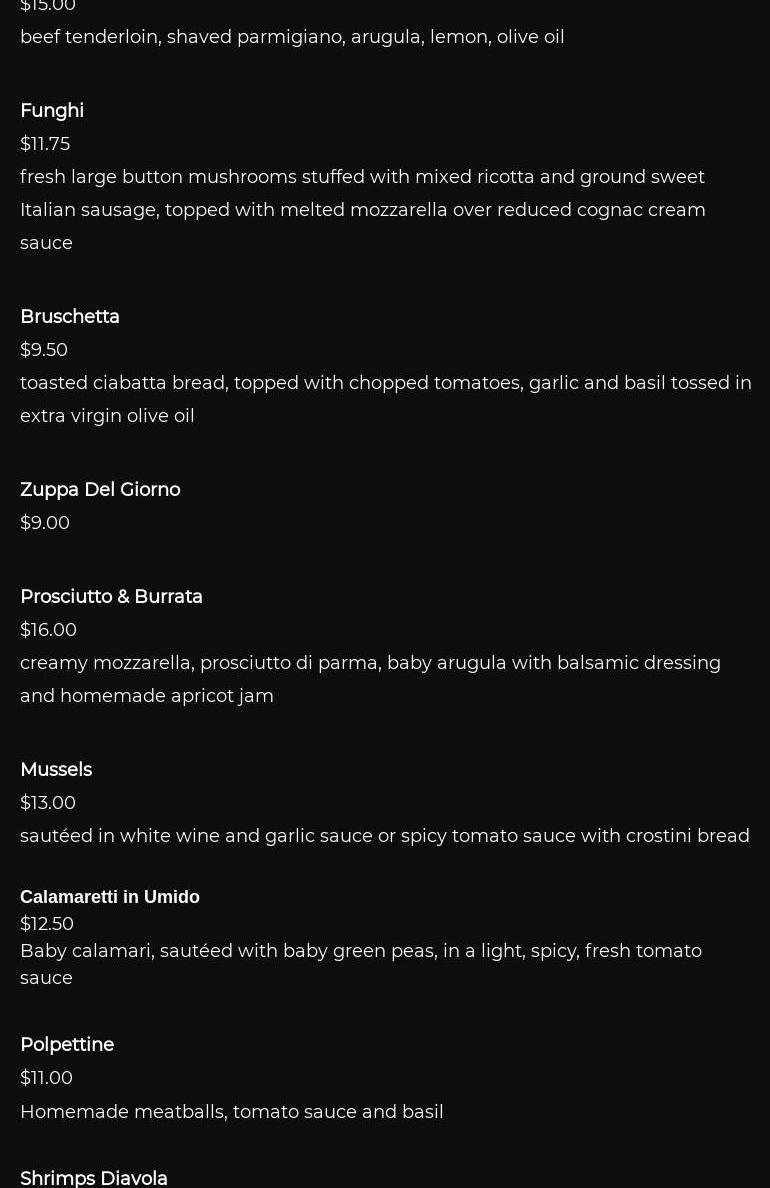This screenshot has width=770, height=1188.
Task: Click the homemade meatballs description text
Action: click(x=232, y=1112)
